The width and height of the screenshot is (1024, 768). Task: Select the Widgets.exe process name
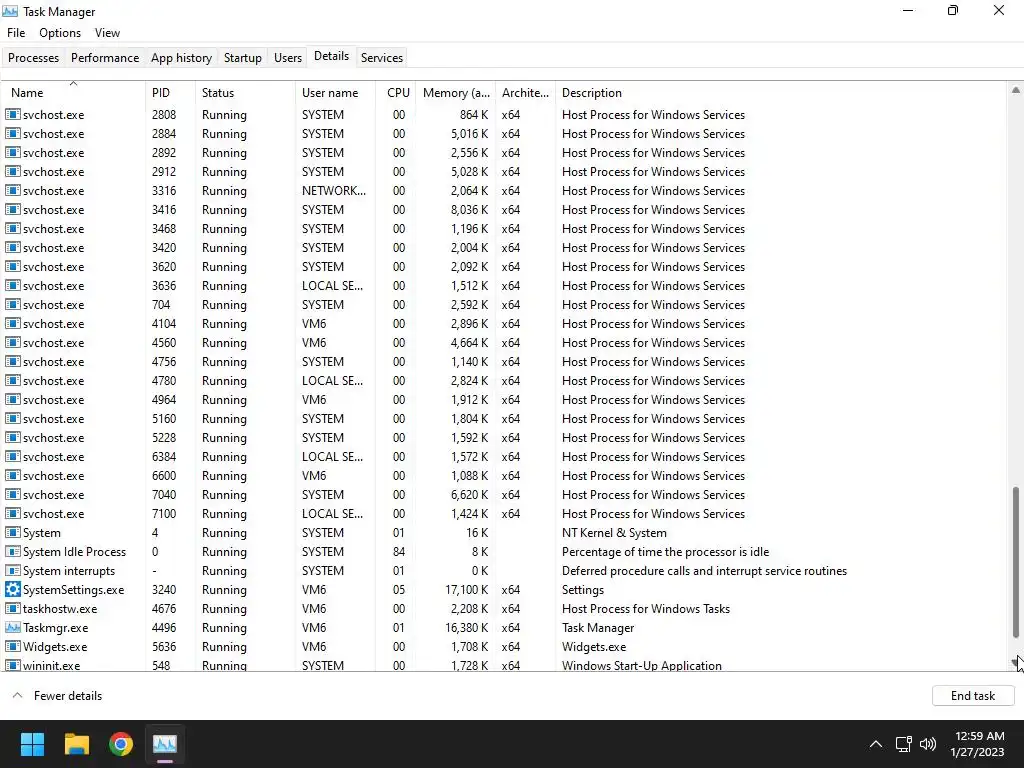click(x=55, y=647)
